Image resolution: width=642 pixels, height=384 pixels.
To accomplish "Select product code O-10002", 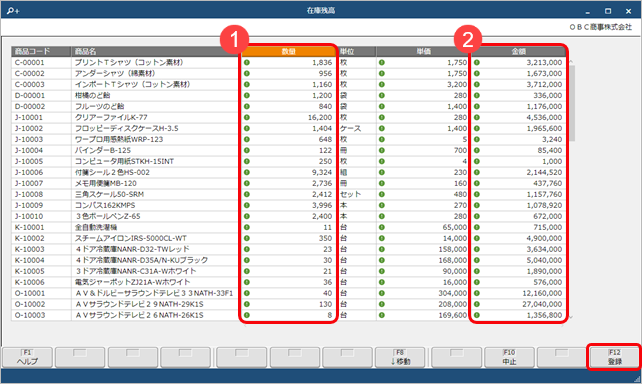I will click(29, 304).
